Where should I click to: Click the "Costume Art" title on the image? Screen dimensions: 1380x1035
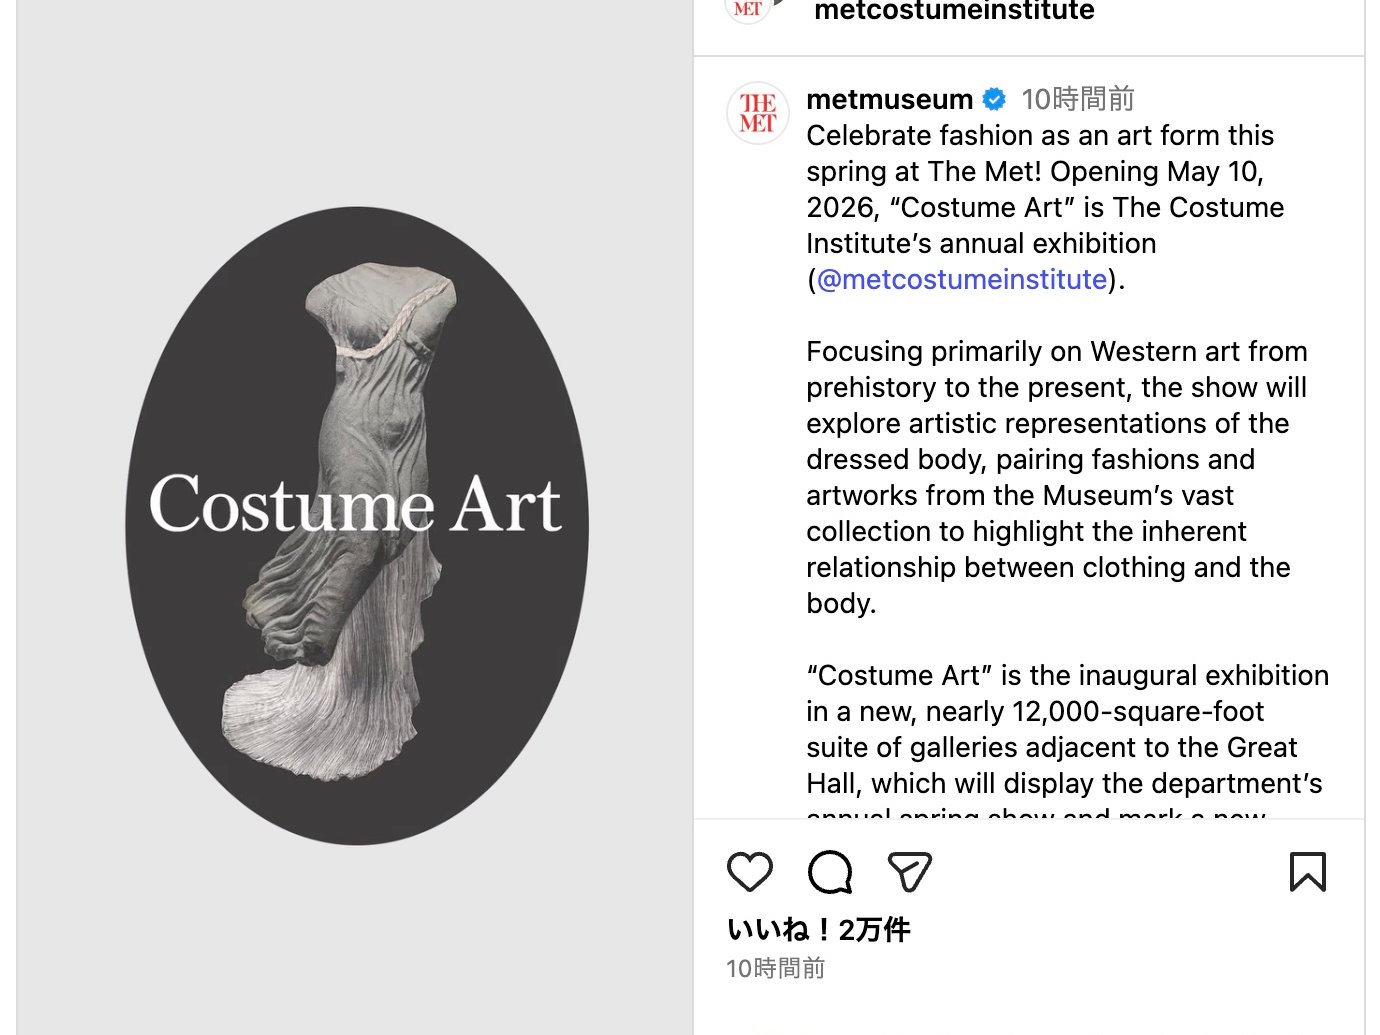[355, 504]
